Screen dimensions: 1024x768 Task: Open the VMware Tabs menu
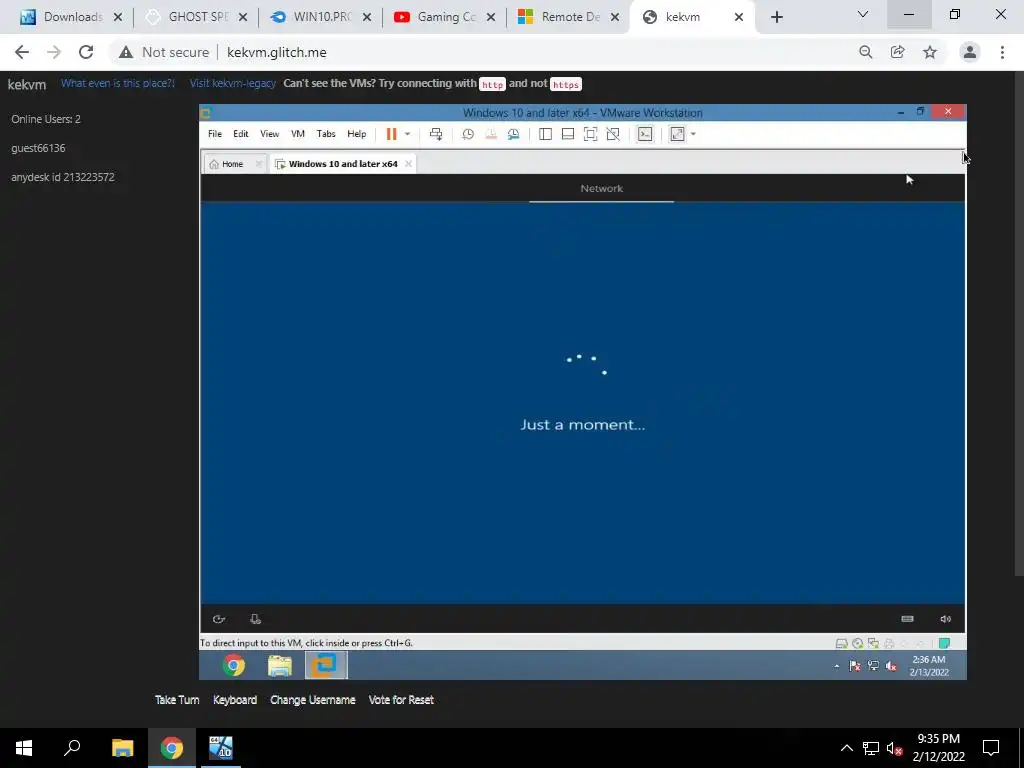326,134
